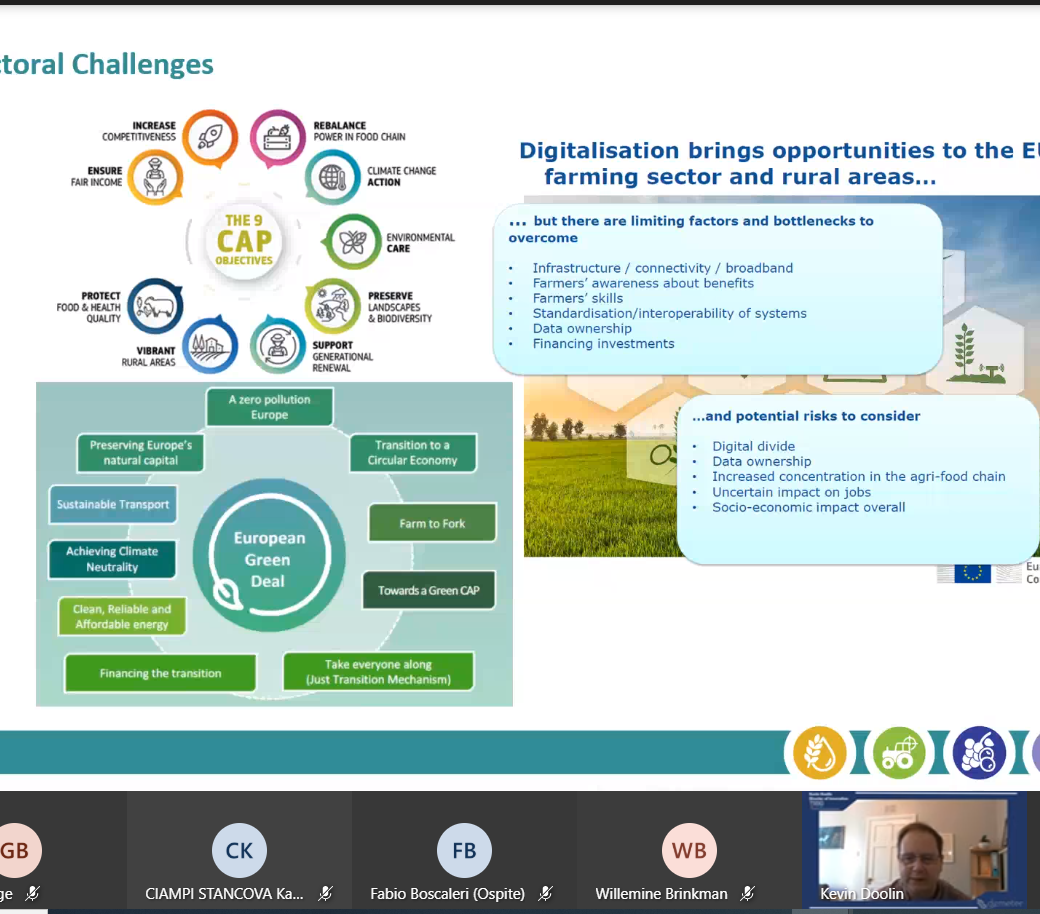This screenshot has height=914, width=1040.
Task: Click Willemine Brinkman's muted mic icon
Action: [x=748, y=893]
